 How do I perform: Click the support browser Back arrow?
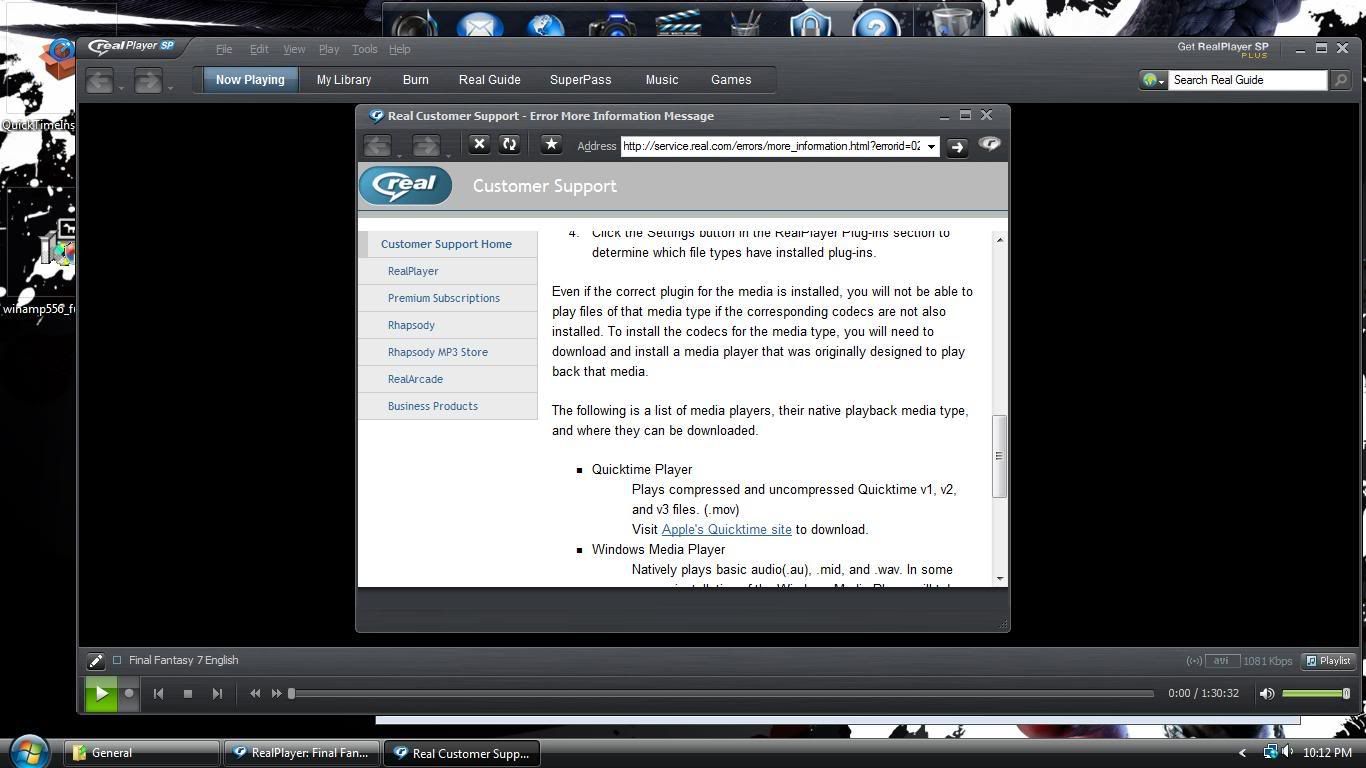coord(377,146)
